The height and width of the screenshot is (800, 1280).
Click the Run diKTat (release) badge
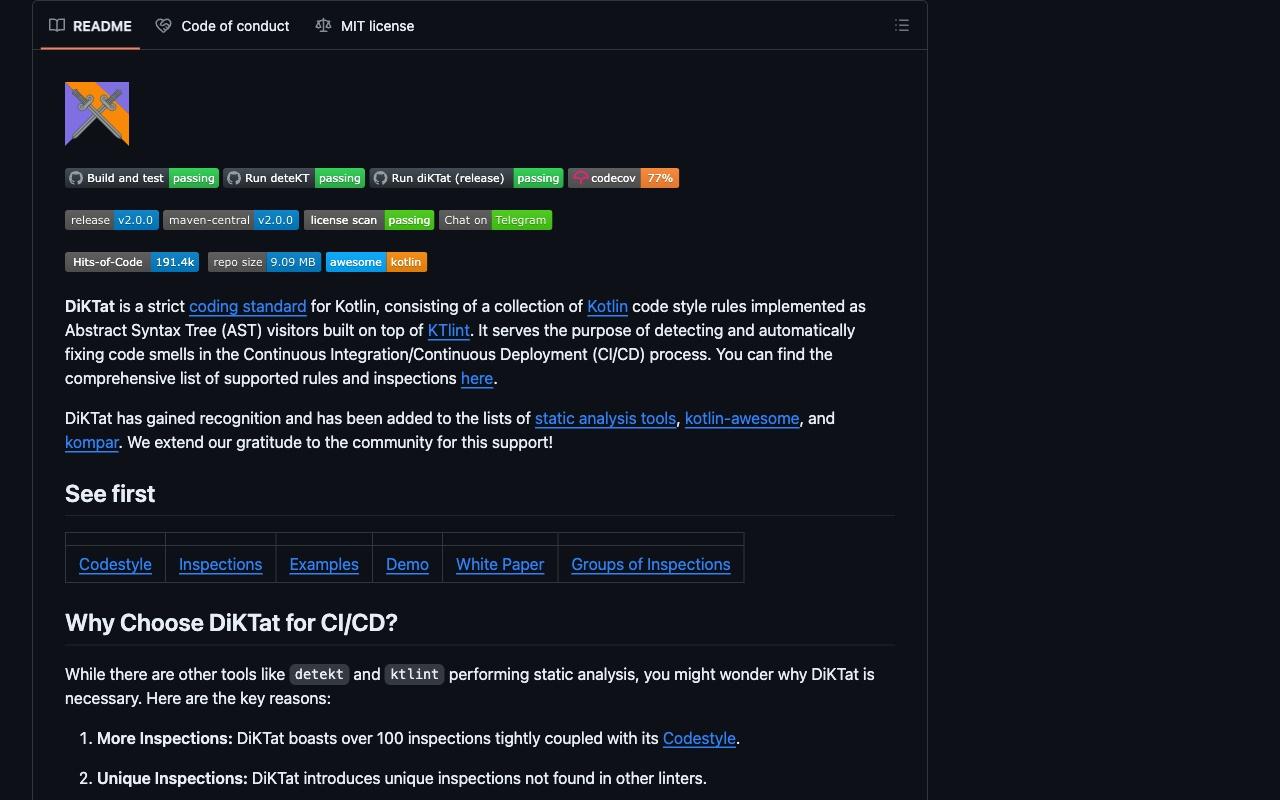click(x=466, y=178)
